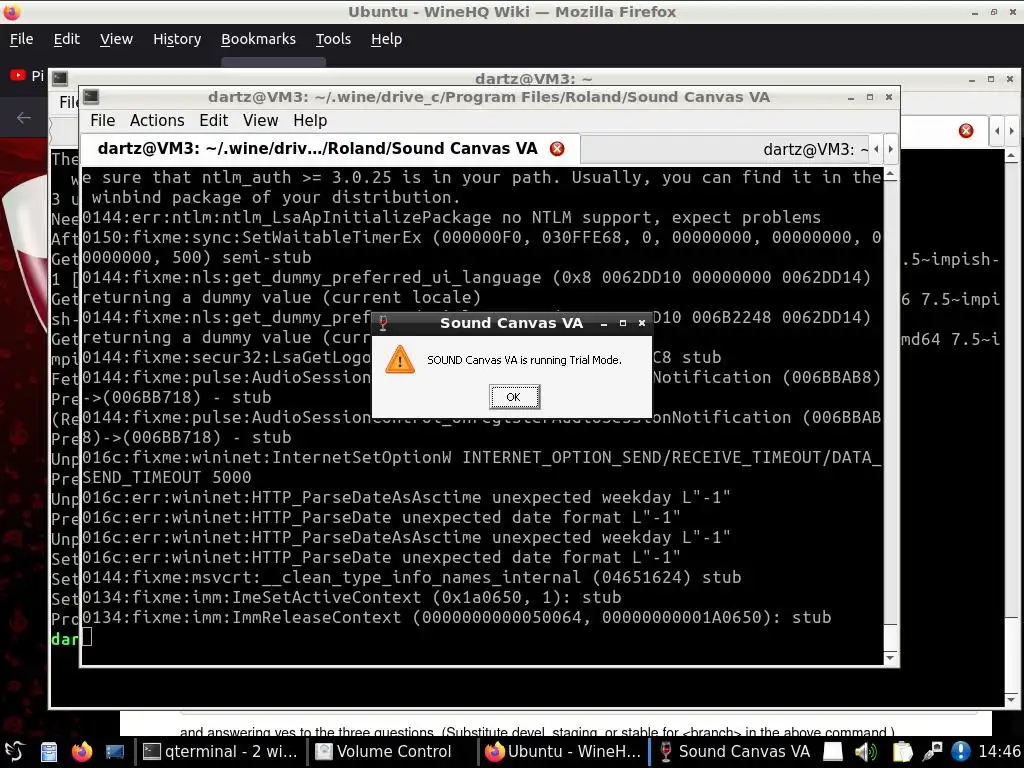
Task: Open the Edit menu in front qterminal window
Action: click(214, 121)
